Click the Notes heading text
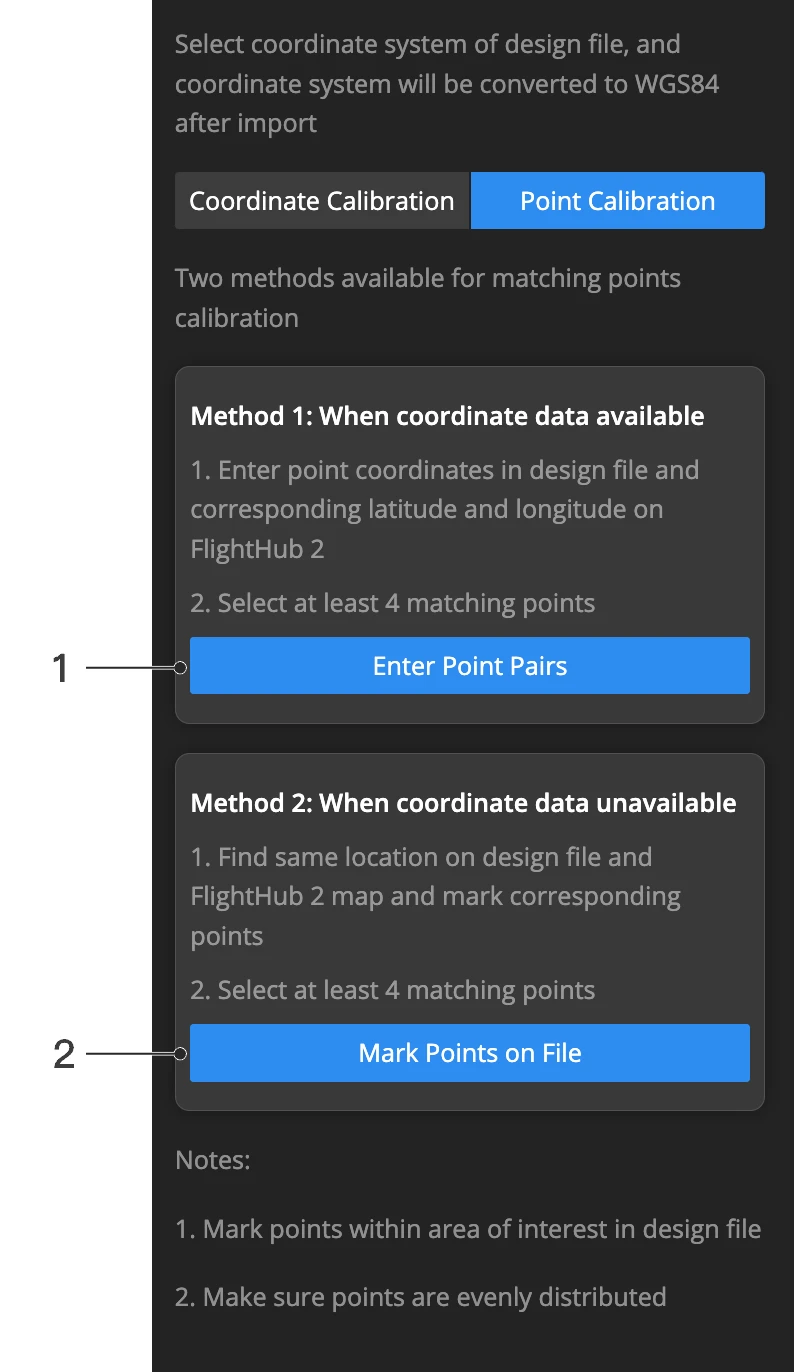Viewport: 794px width, 1372px height. [x=212, y=1159]
